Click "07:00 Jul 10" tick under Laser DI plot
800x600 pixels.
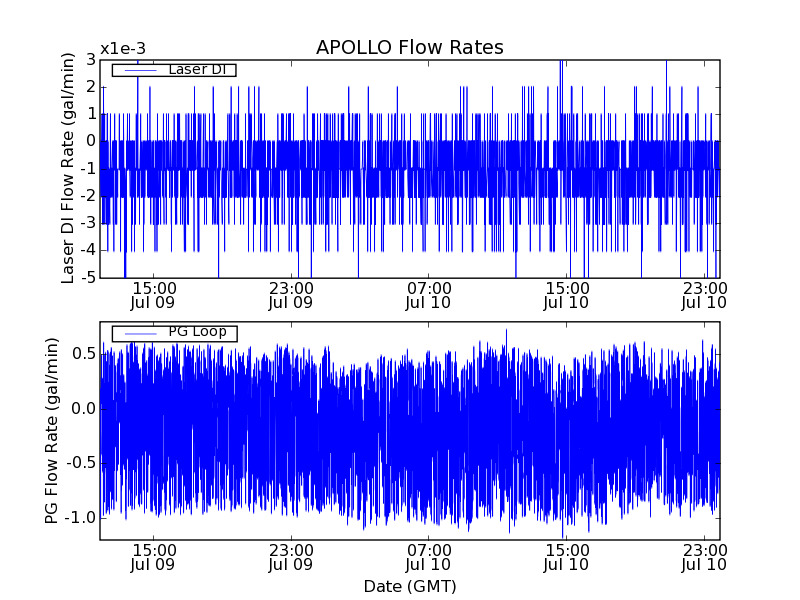point(429,295)
